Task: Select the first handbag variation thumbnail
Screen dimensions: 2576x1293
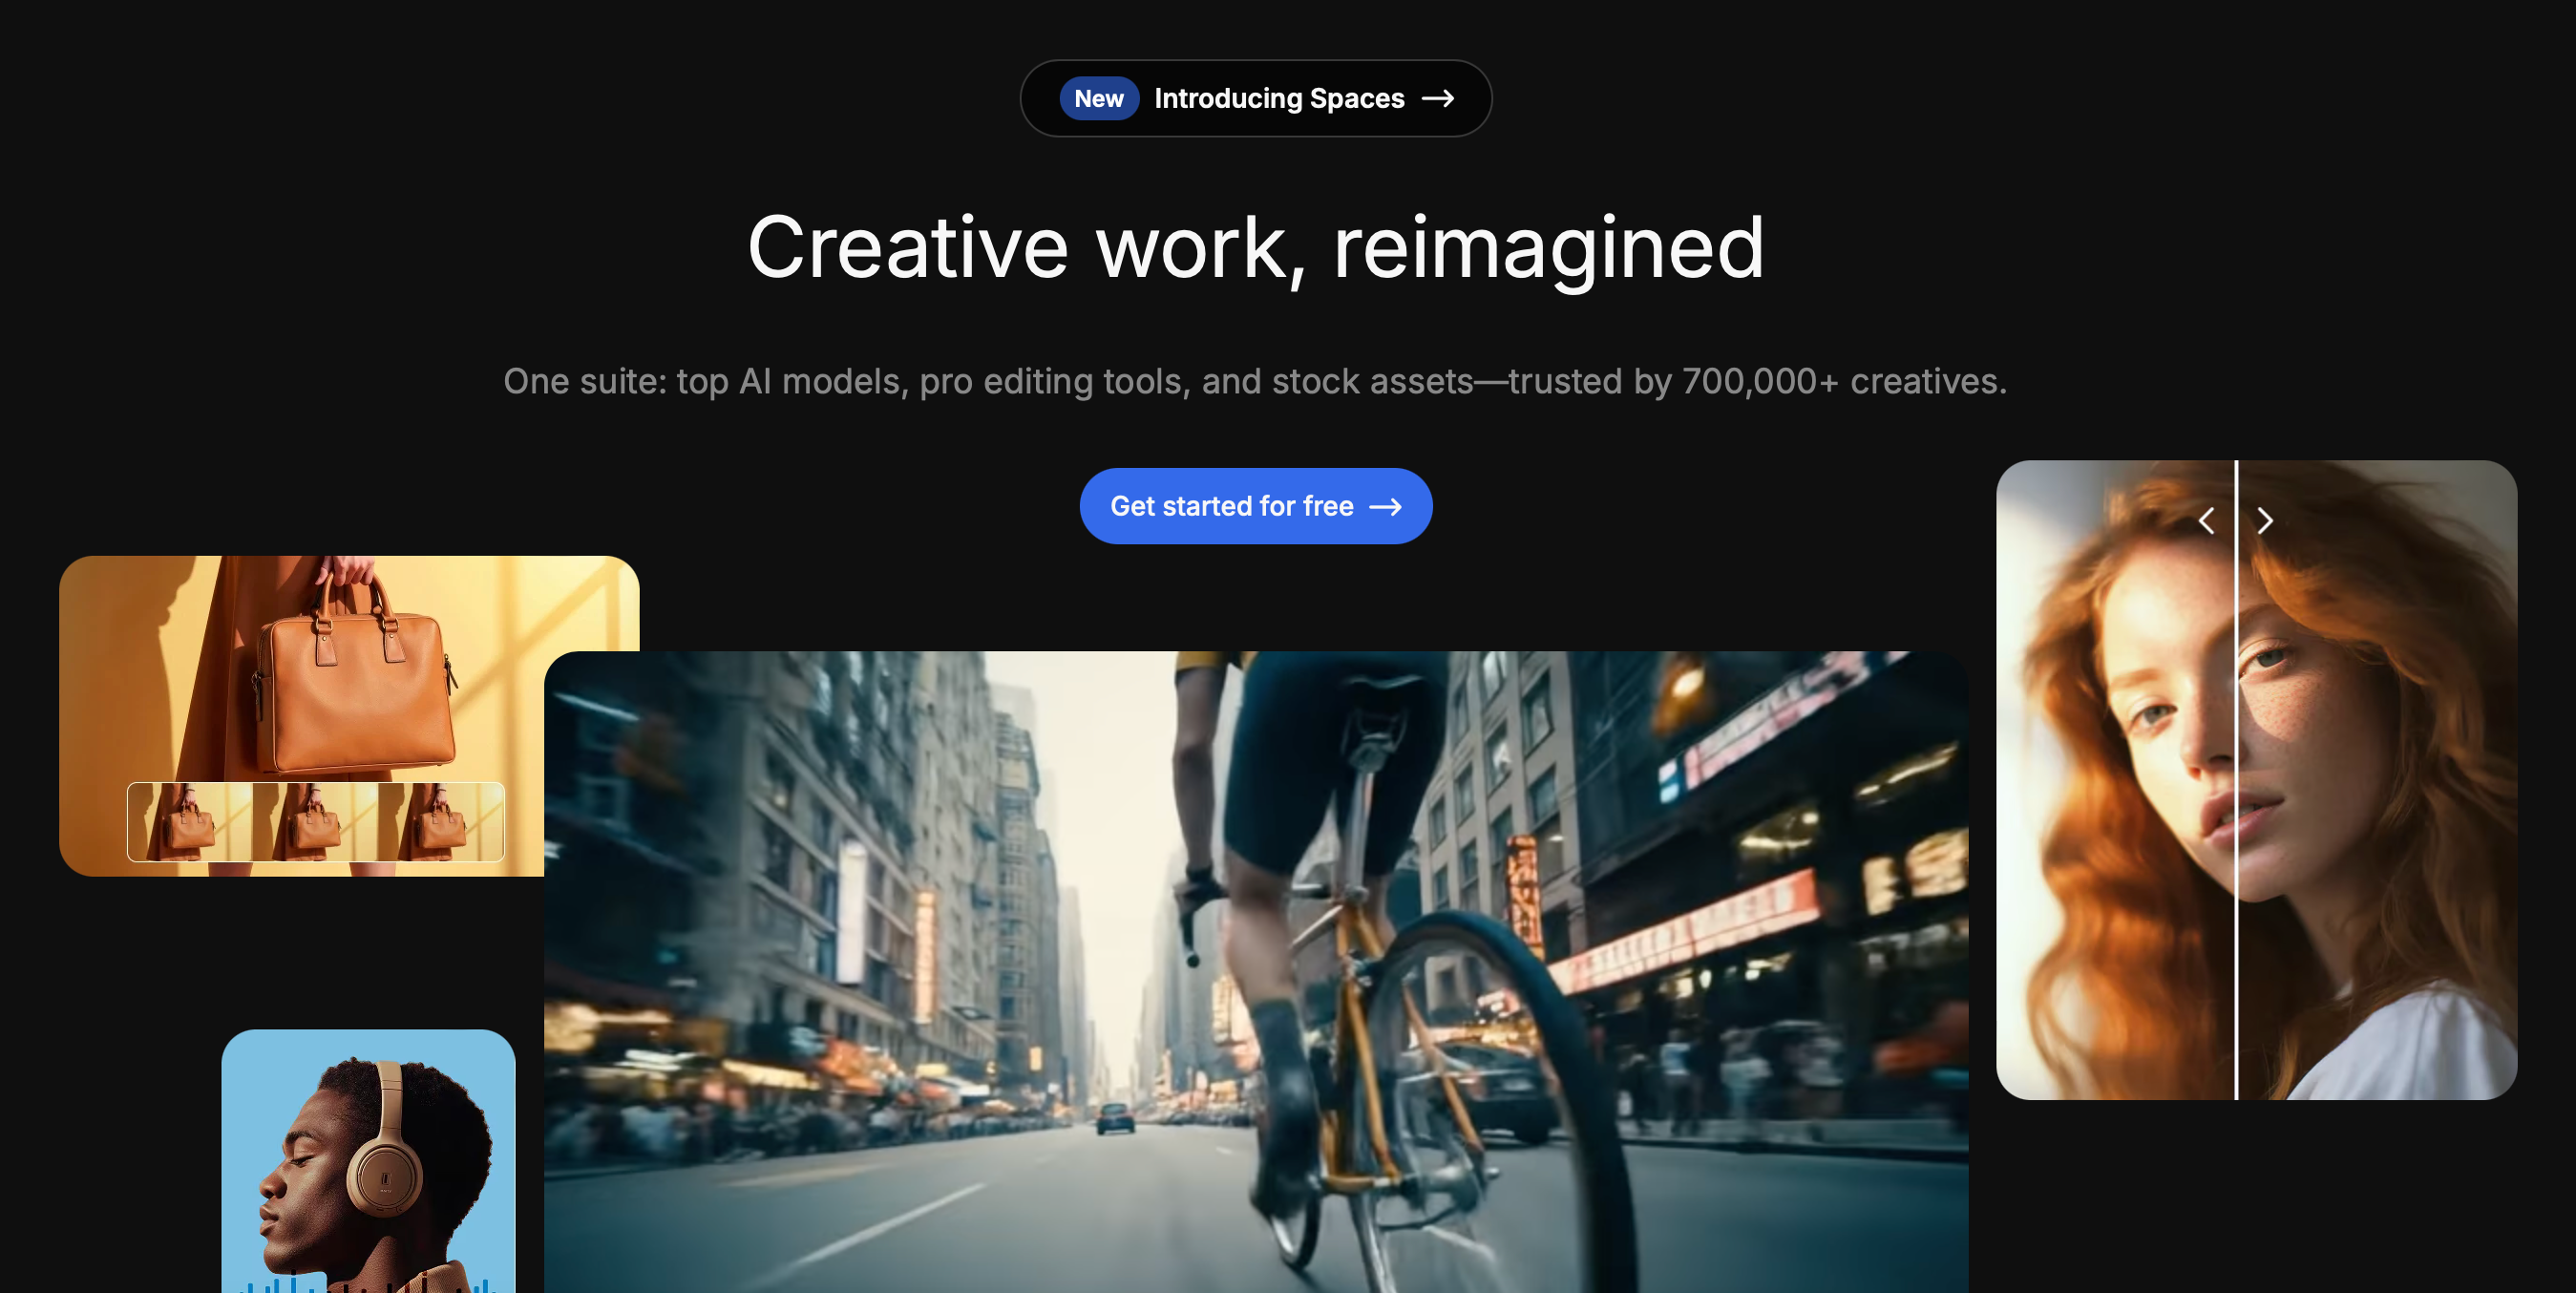Action: 190,822
